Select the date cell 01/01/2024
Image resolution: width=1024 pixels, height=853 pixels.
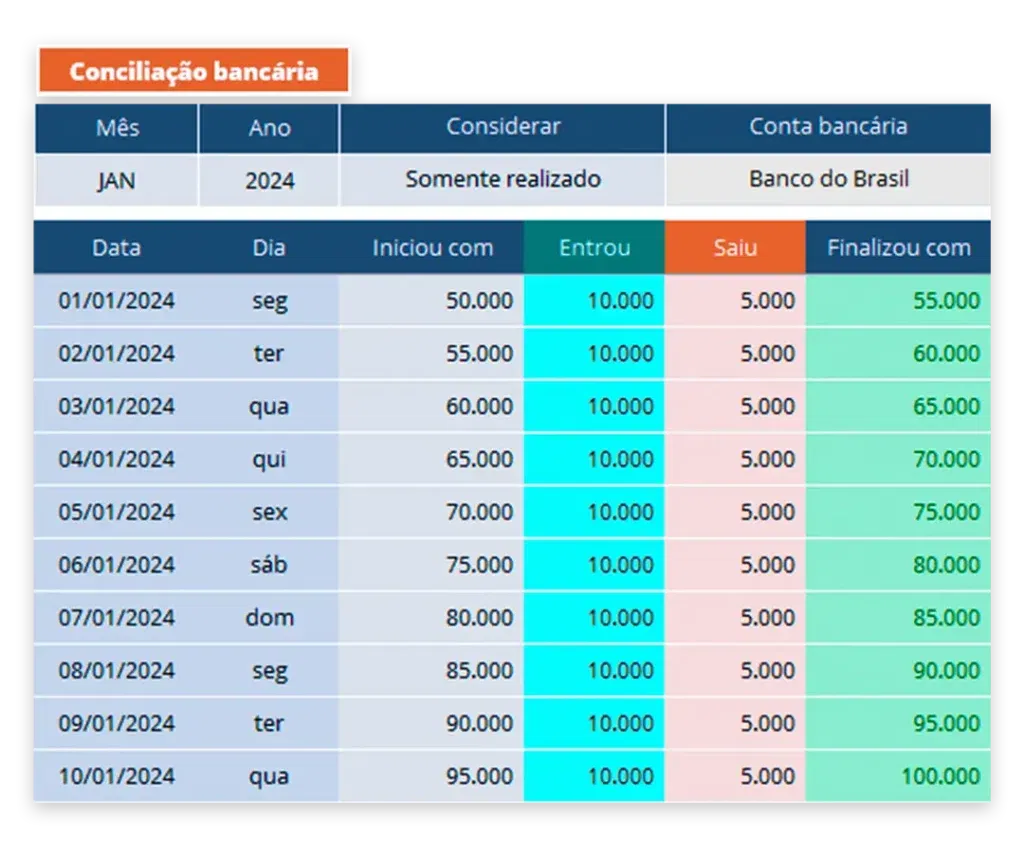[116, 301]
